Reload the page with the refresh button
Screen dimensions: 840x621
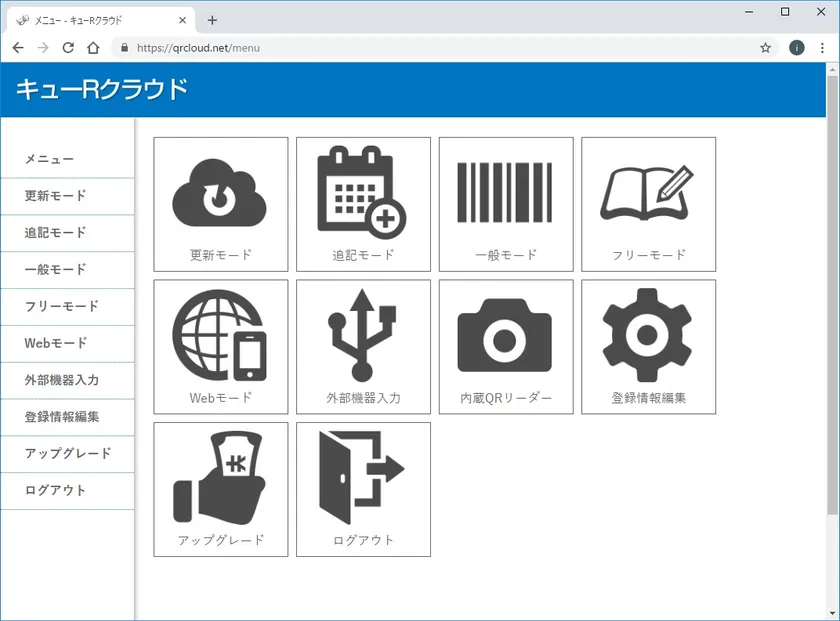[68, 47]
